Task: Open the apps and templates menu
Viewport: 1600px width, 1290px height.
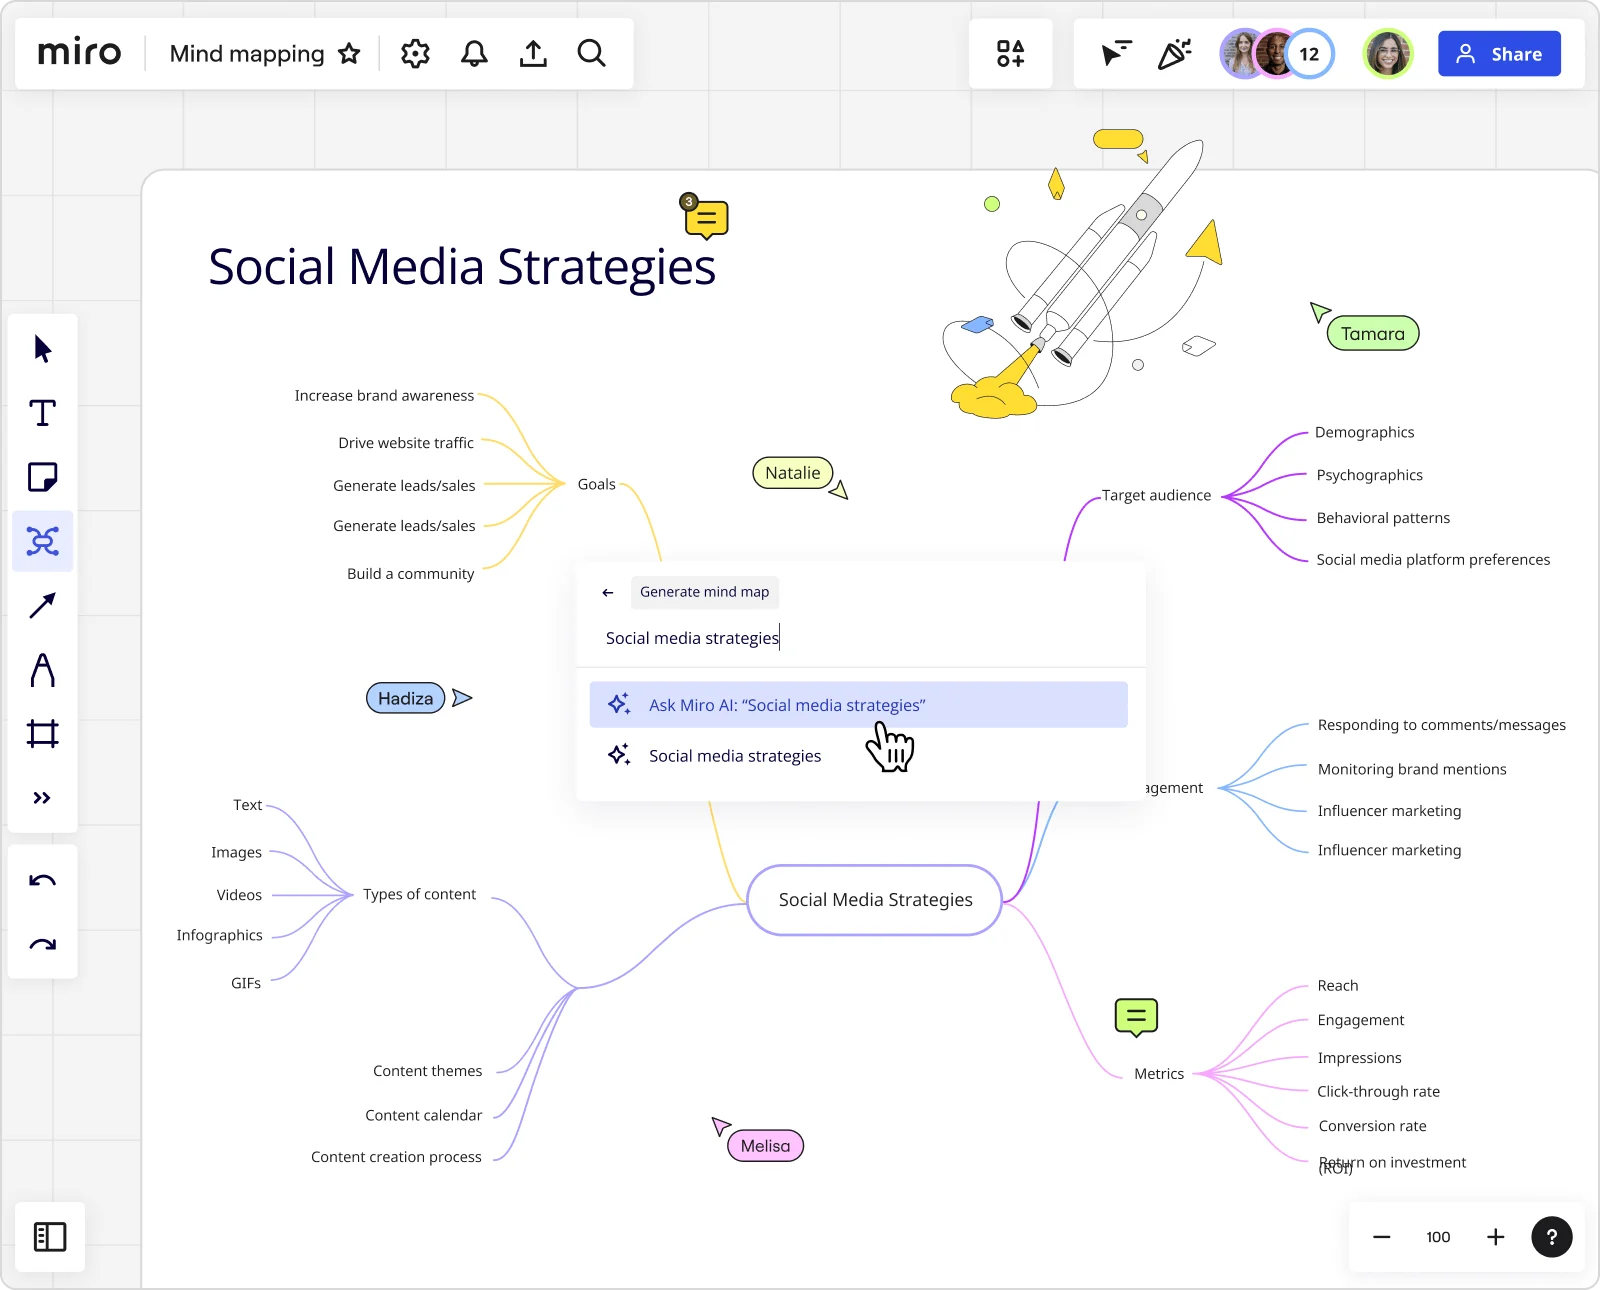Action: click(x=1010, y=54)
